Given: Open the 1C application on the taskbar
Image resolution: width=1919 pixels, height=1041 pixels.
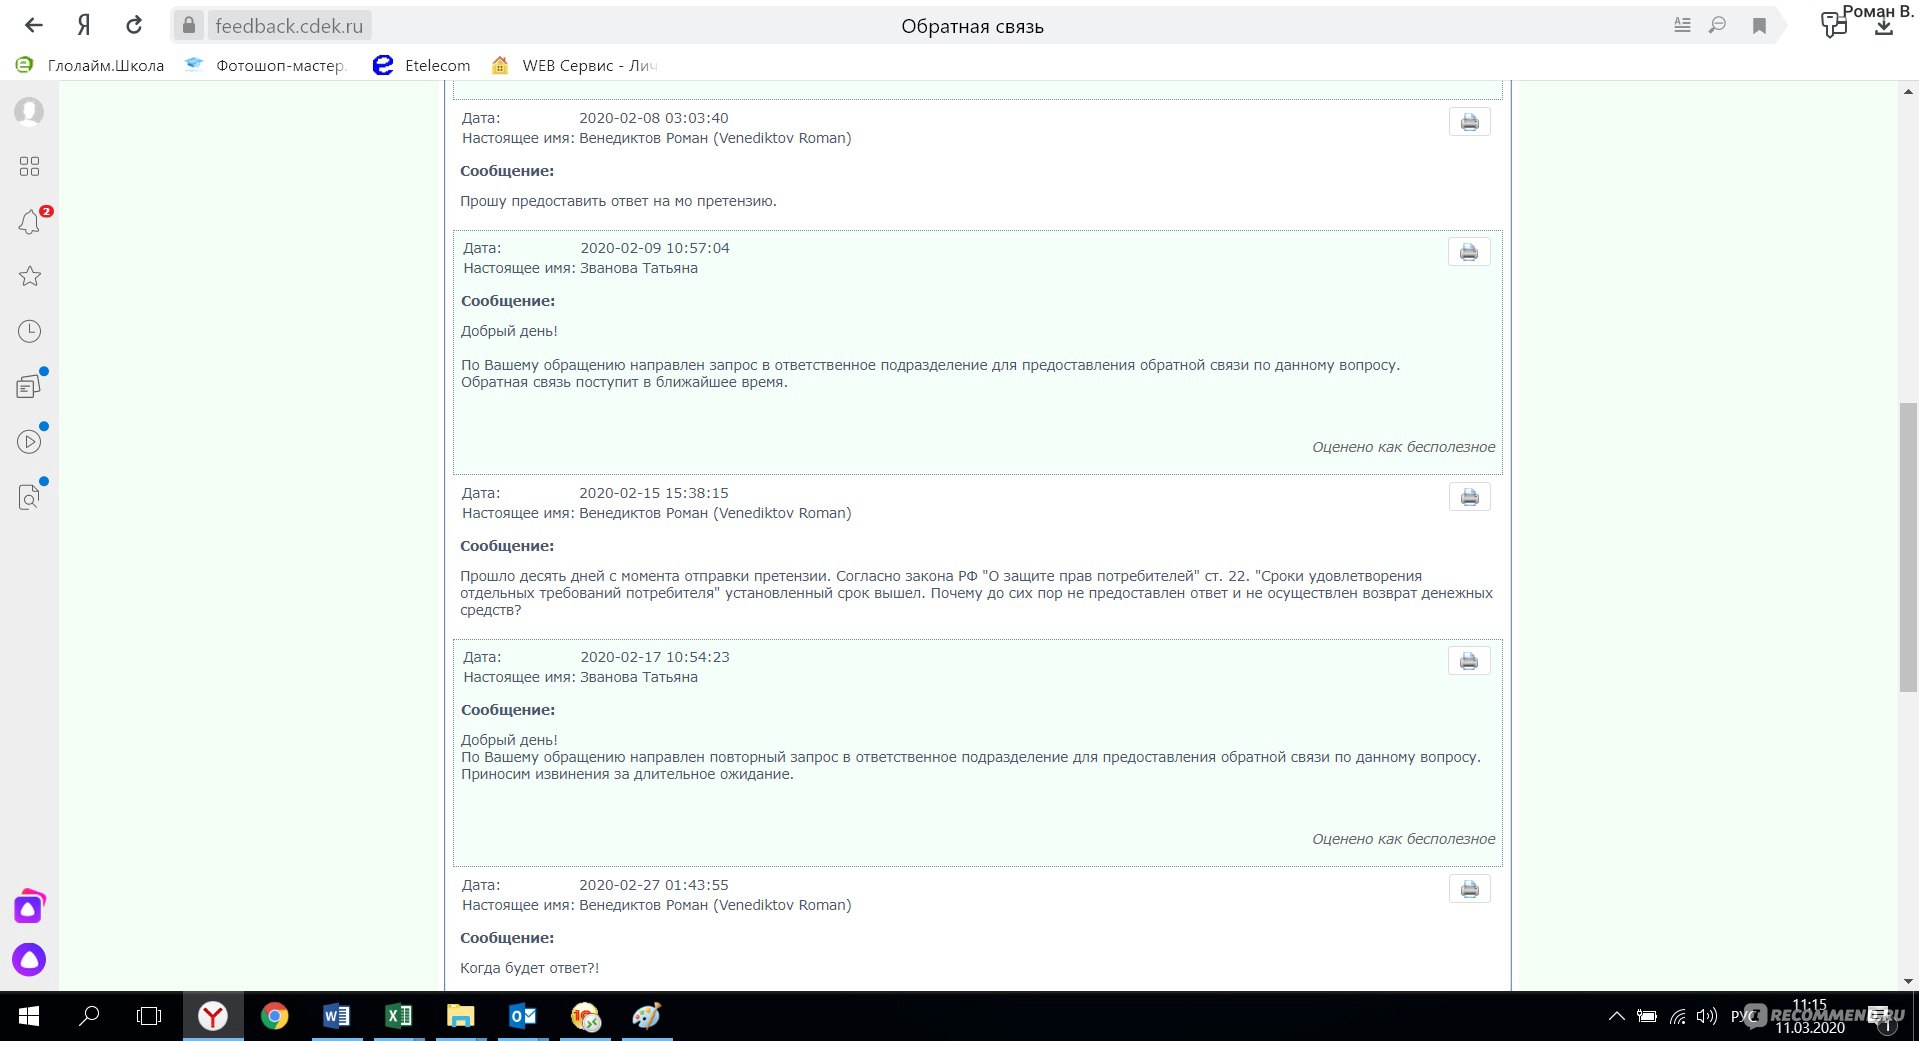Looking at the screenshot, I should pyautogui.click(x=585, y=1016).
